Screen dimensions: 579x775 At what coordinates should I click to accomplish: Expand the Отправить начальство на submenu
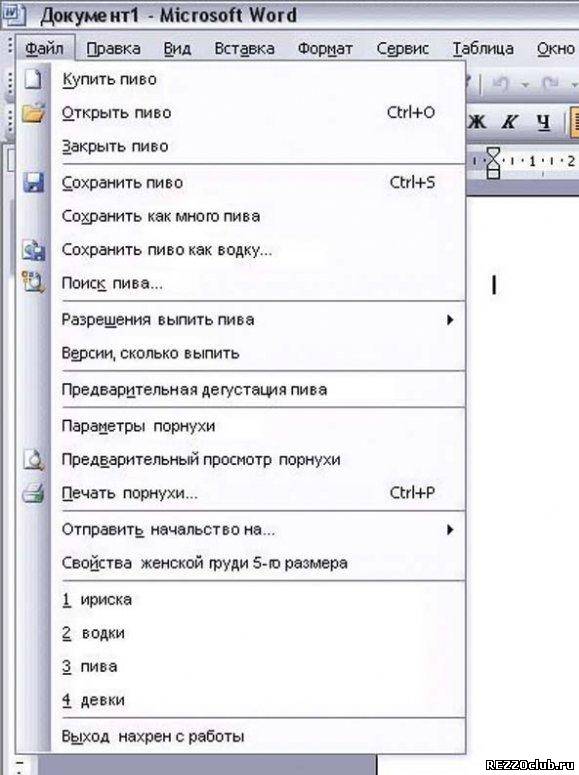(x=450, y=530)
